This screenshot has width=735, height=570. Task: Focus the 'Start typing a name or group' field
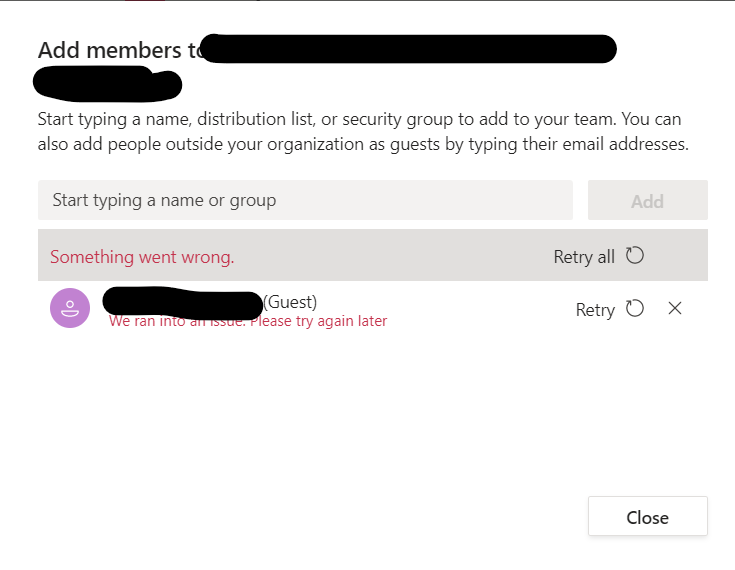305,200
